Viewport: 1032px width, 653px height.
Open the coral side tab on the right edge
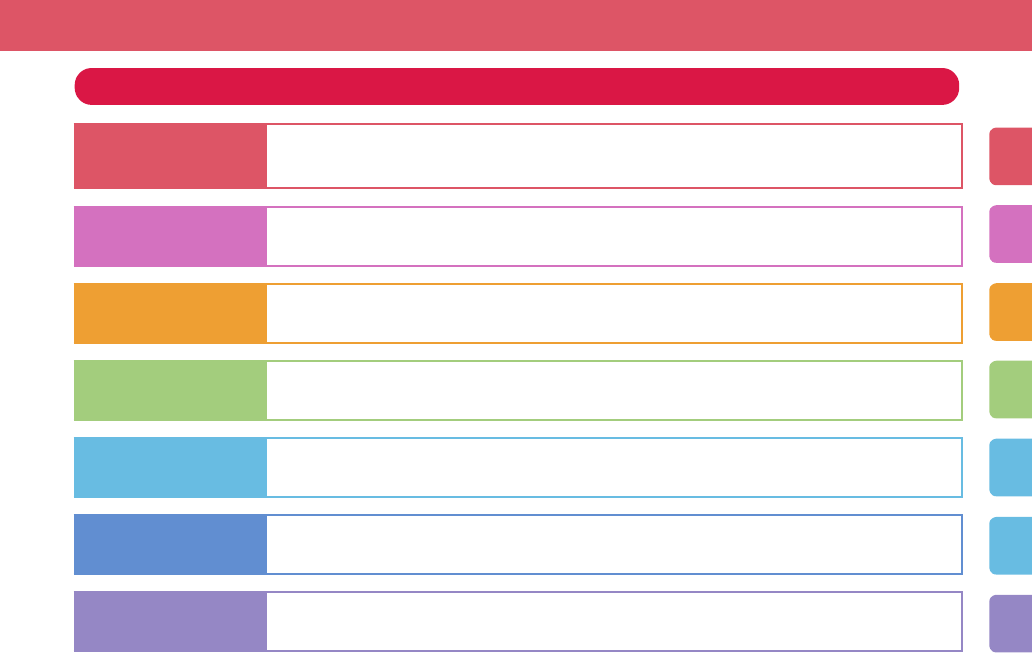point(1011,156)
